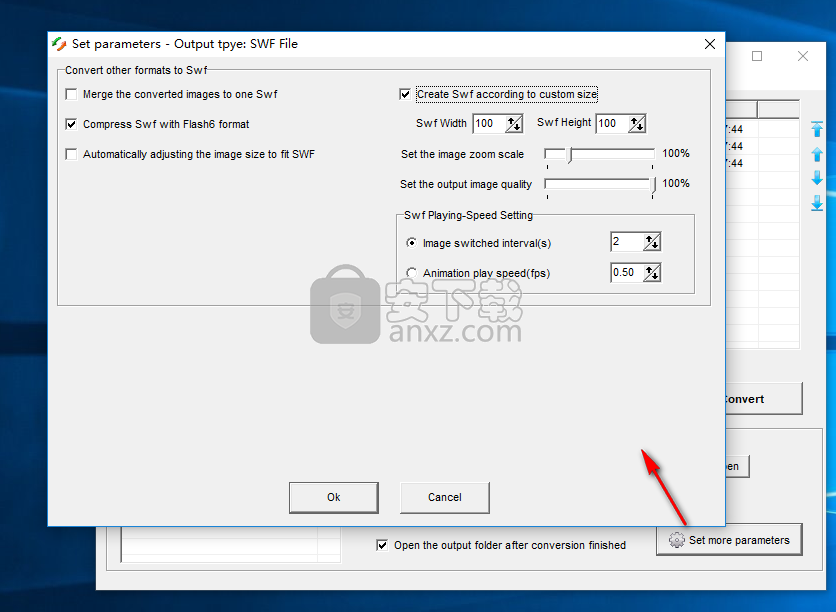Select Image switched interval(s) radio button

(412, 243)
